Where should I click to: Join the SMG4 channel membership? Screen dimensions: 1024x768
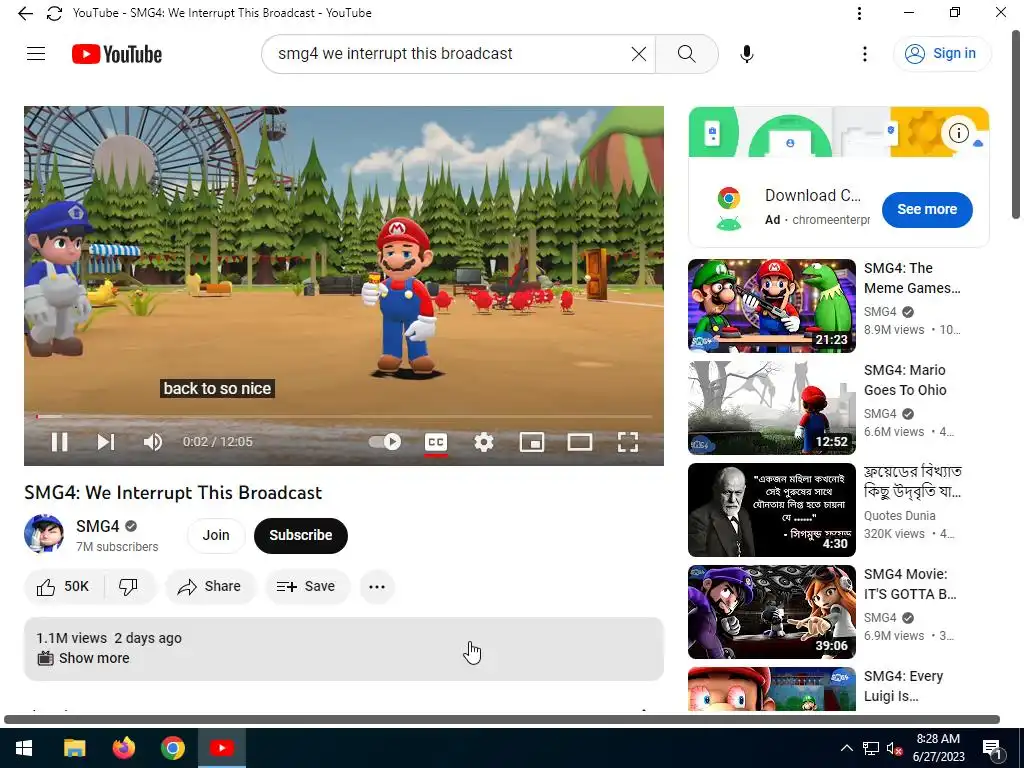pos(216,536)
